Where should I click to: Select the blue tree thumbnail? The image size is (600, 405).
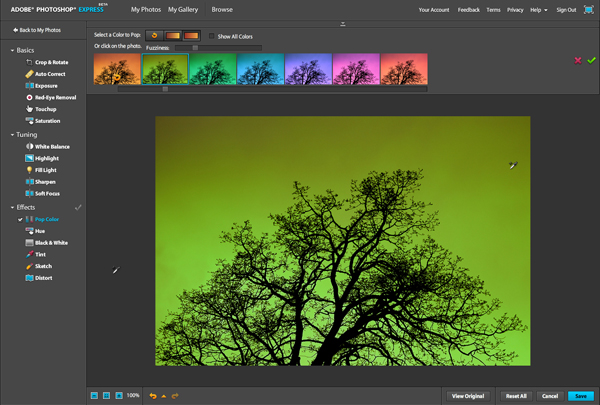tap(261, 69)
